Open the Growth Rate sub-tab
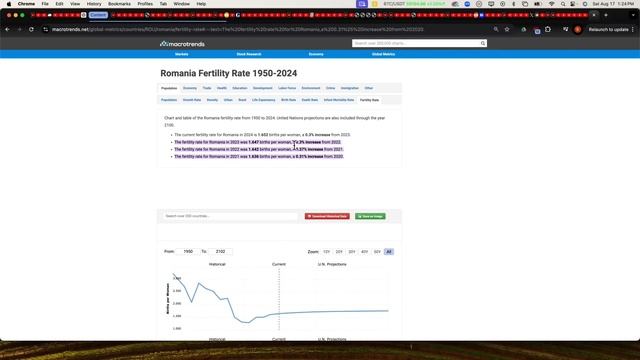 192,100
